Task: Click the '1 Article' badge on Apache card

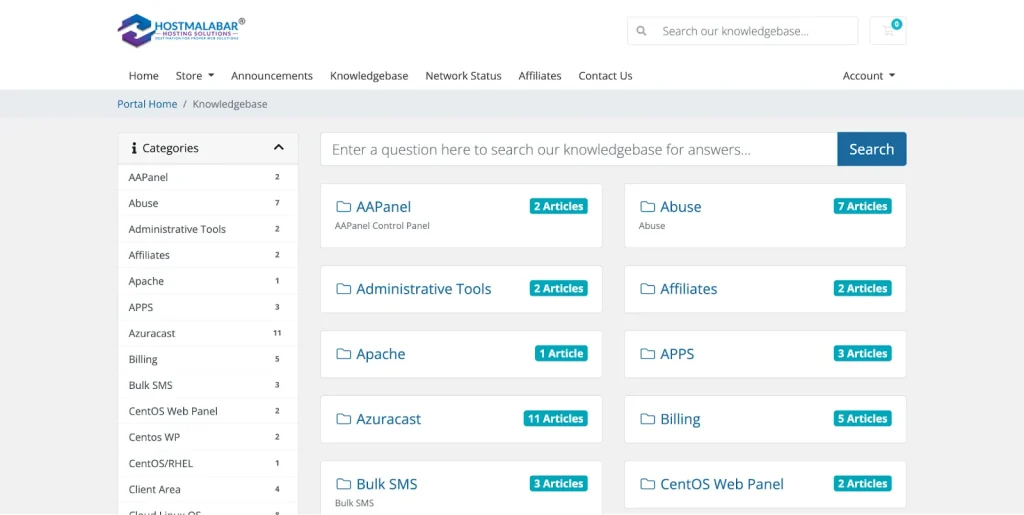Action: pyautogui.click(x=561, y=353)
